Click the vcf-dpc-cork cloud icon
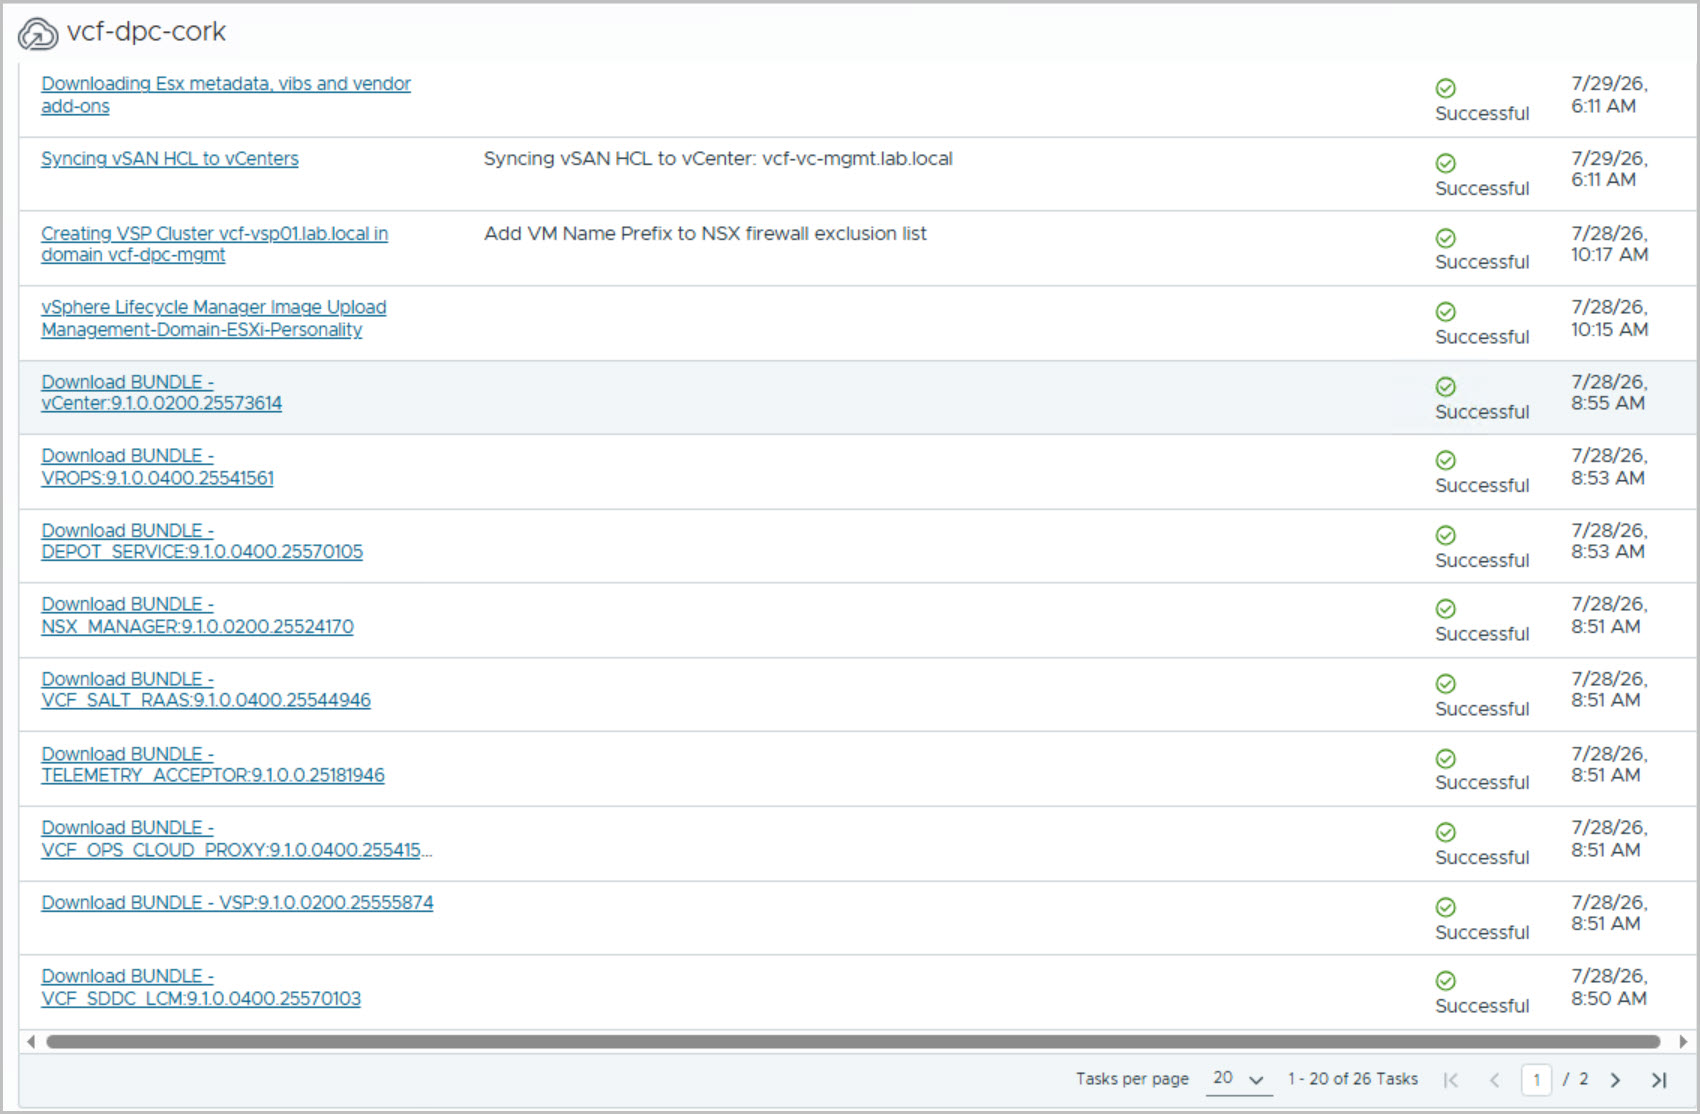1700x1114 pixels. click(38, 33)
